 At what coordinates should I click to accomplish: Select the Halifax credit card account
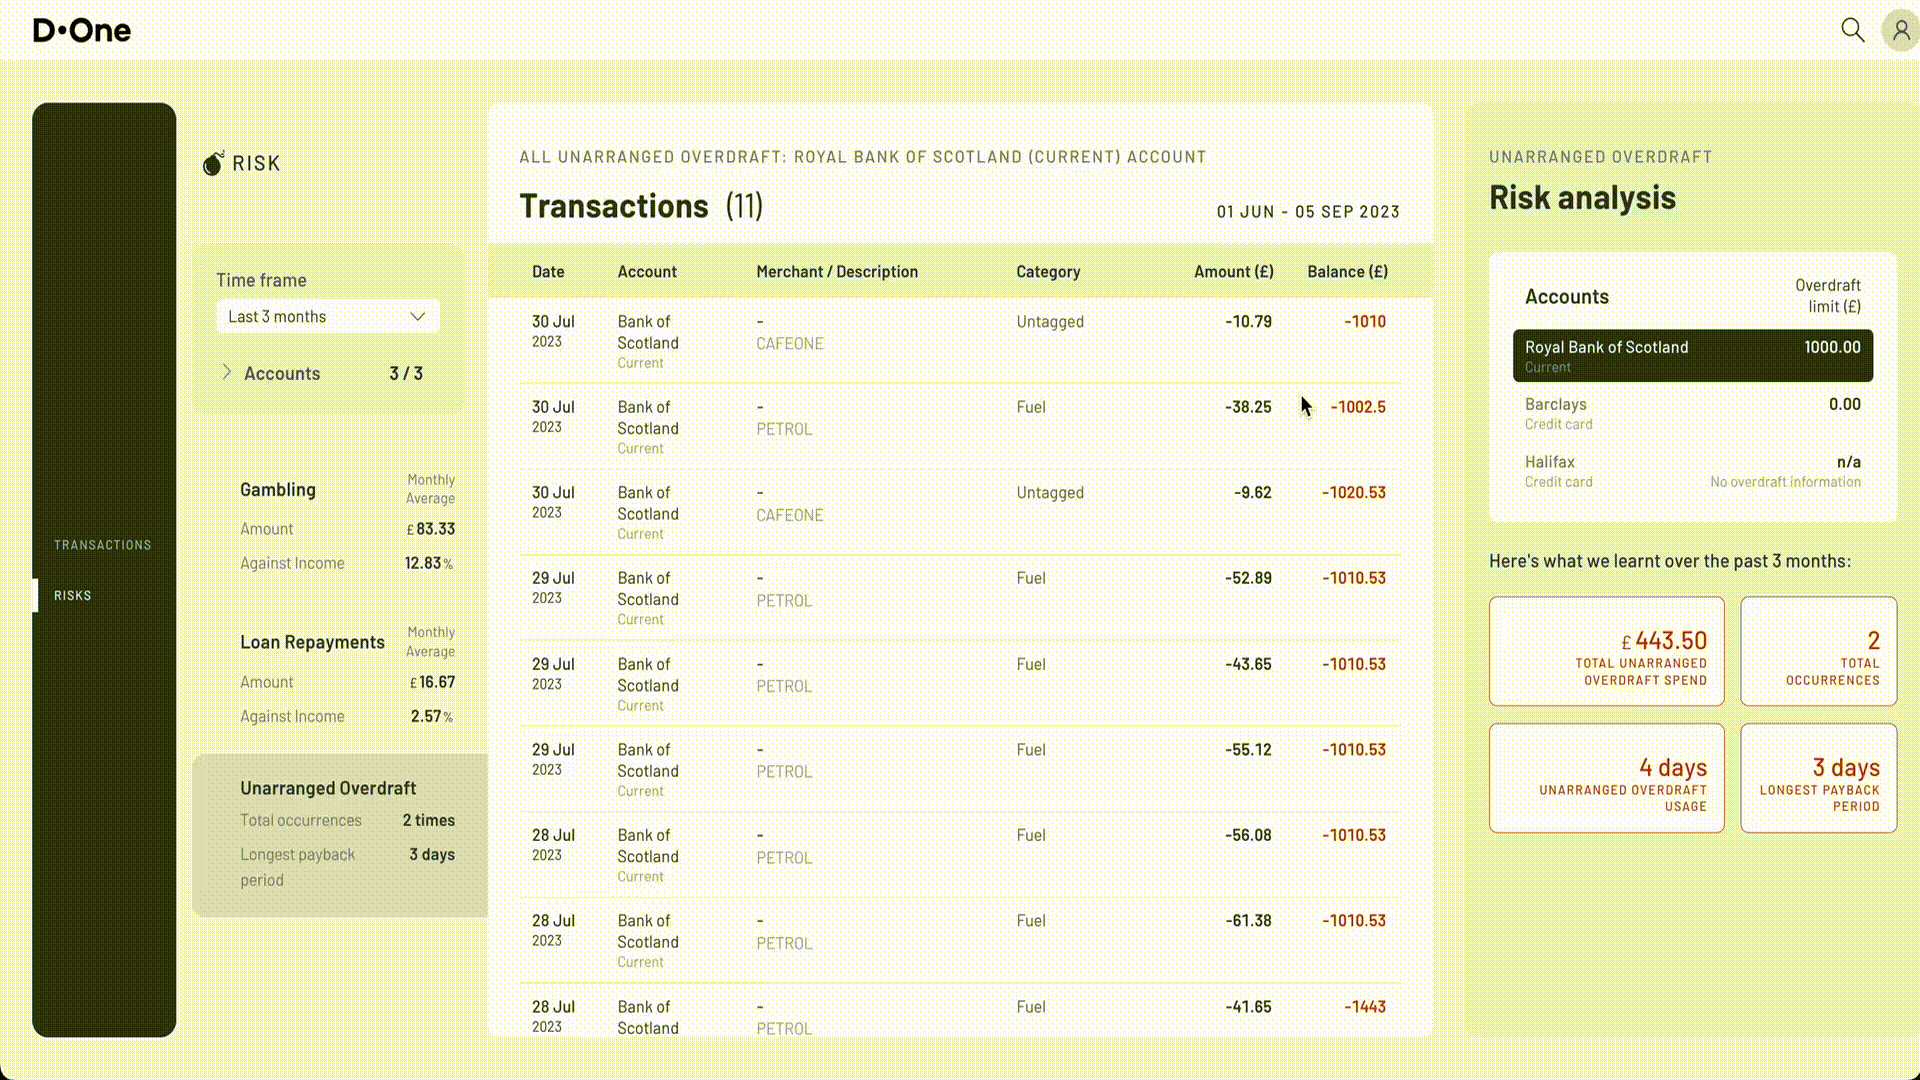(1692, 471)
